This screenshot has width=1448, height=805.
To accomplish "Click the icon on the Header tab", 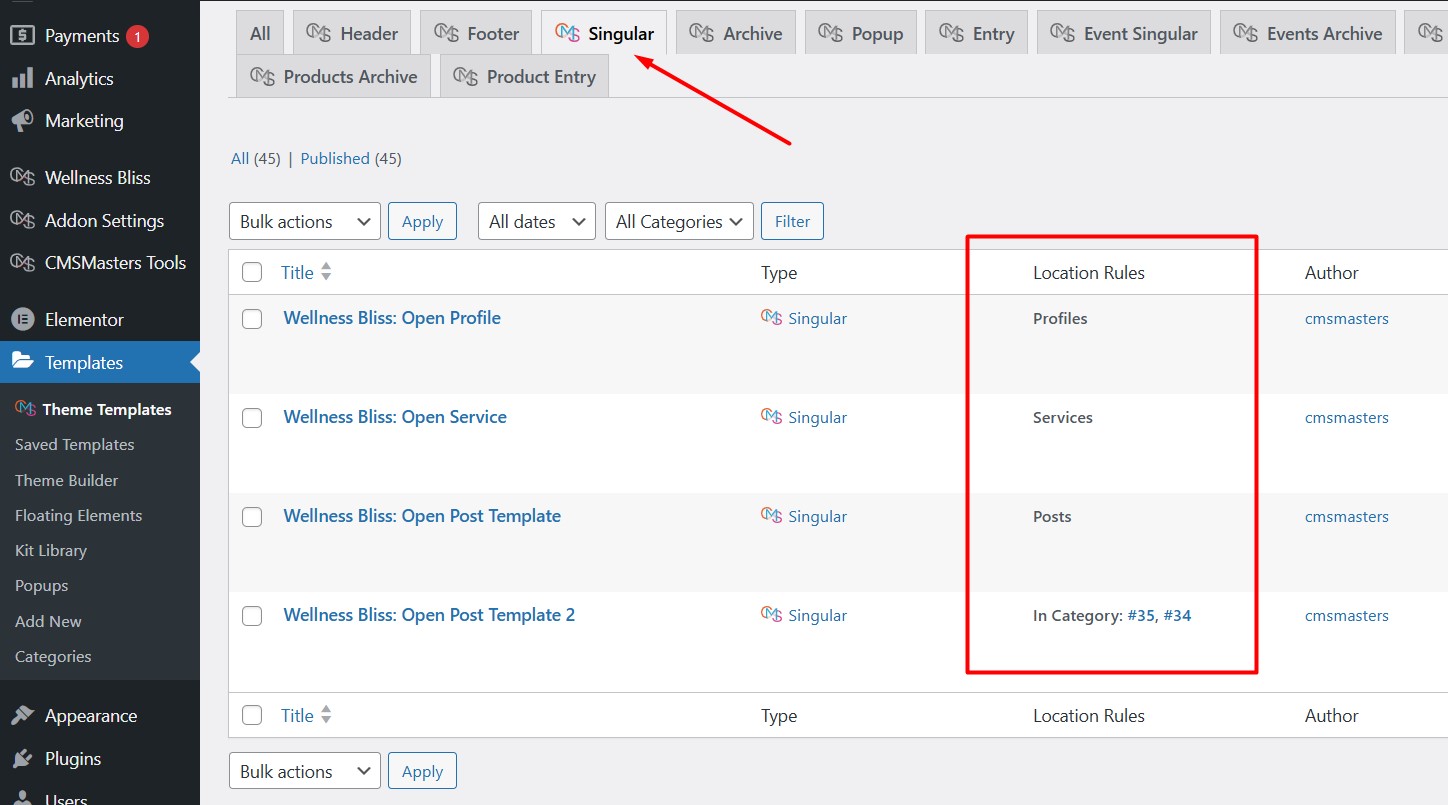I will (x=318, y=33).
